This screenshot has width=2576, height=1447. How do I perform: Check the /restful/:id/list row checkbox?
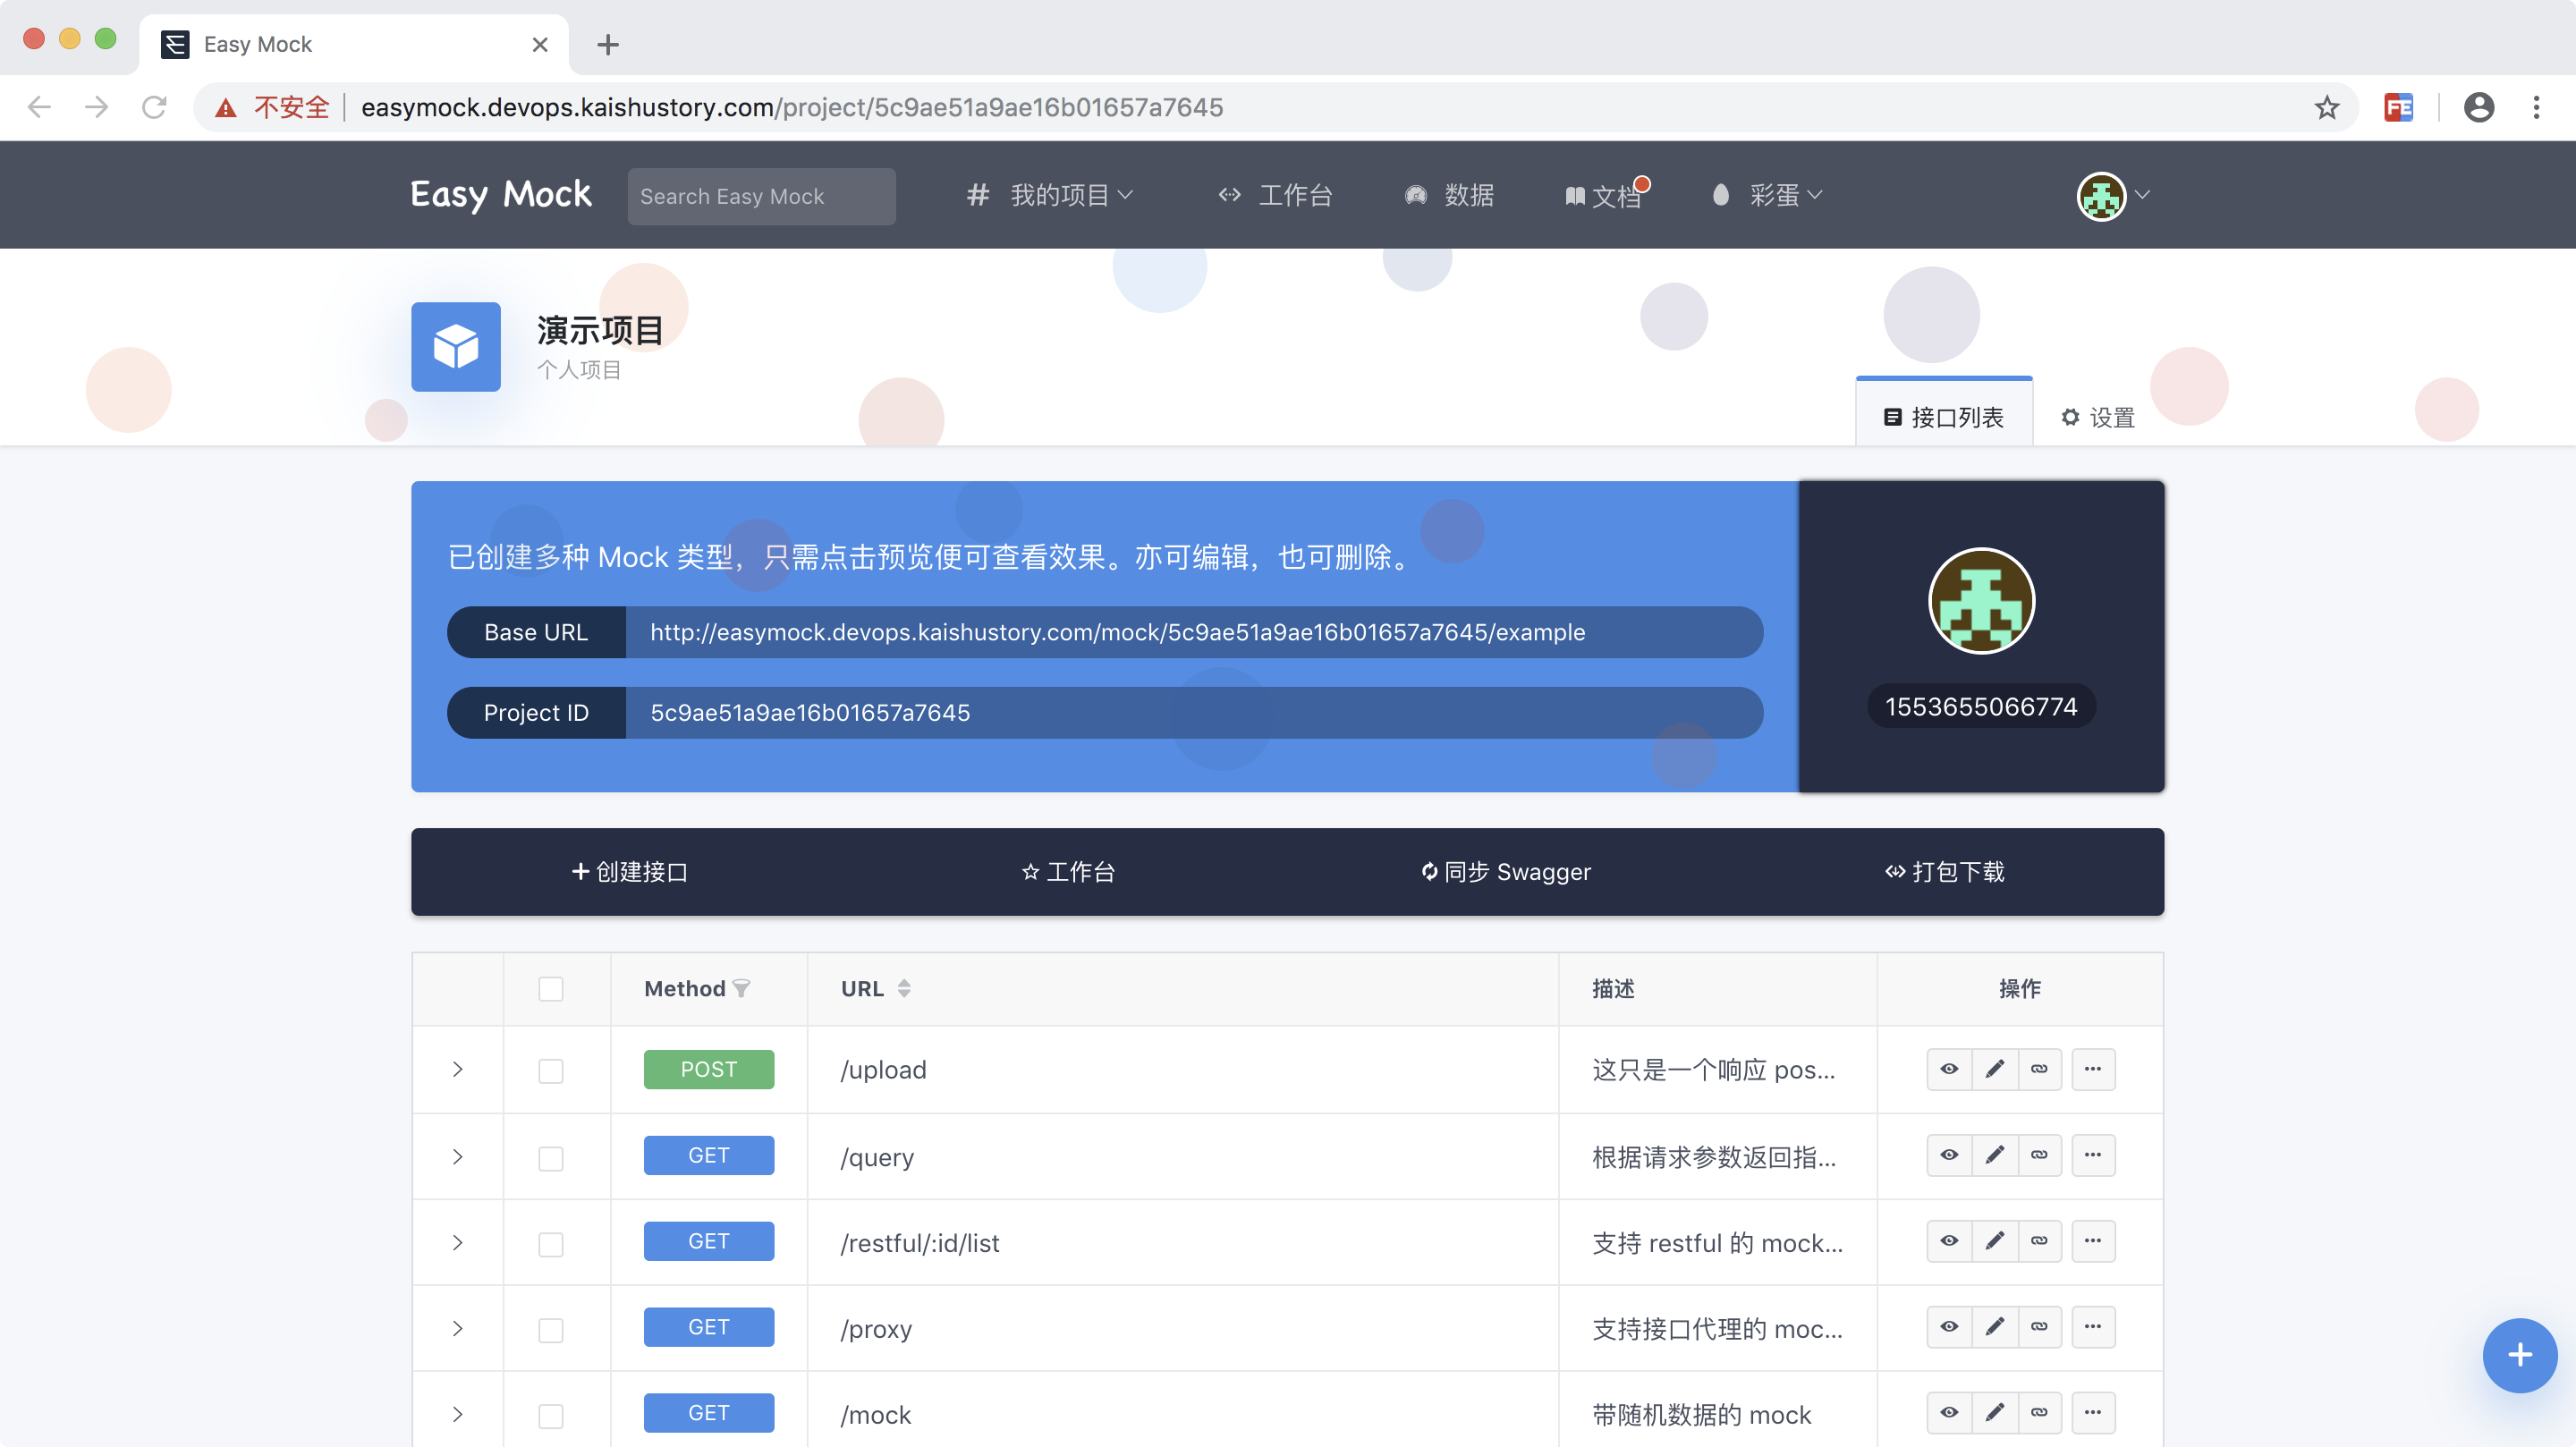point(551,1244)
